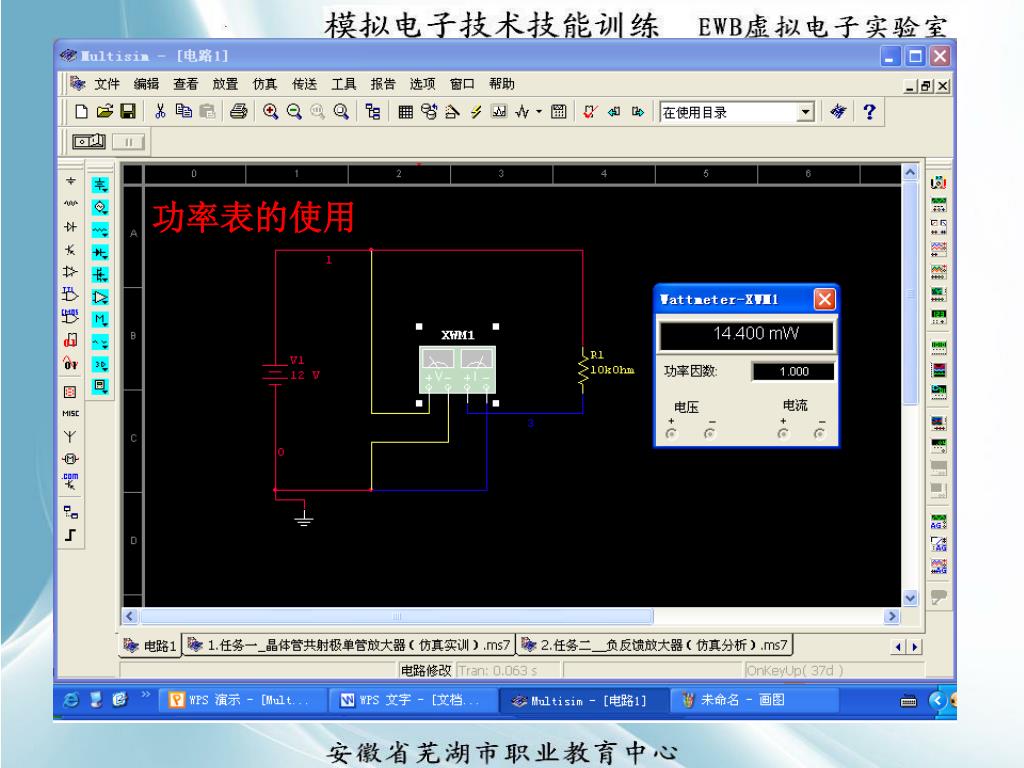Open the spreadsheet view grid icon
This screenshot has width=1024, height=768.
406,112
